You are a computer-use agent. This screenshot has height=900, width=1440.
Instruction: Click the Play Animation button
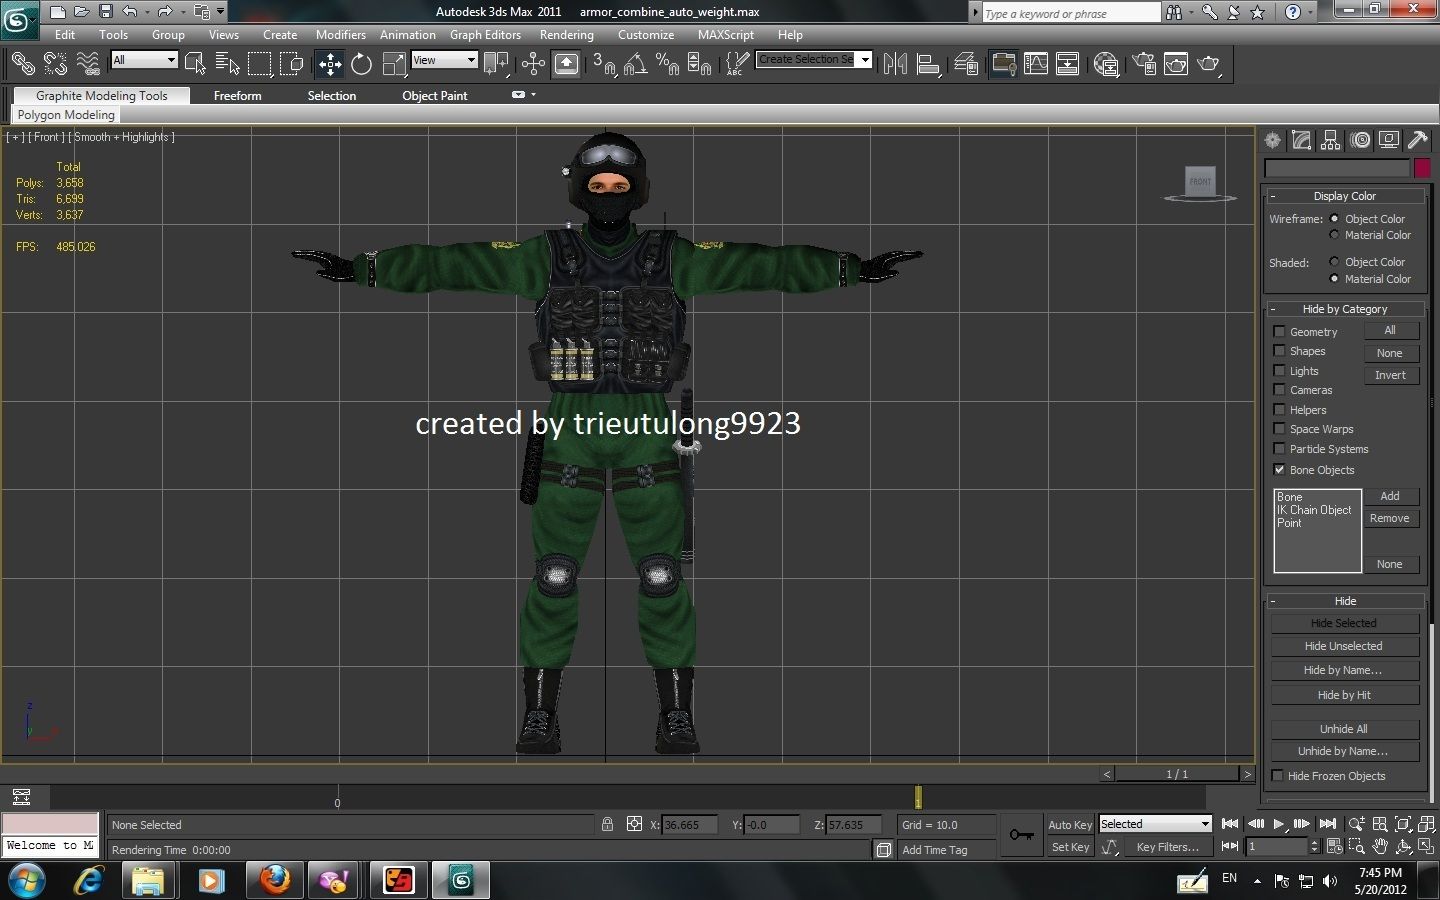(x=1278, y=824)
